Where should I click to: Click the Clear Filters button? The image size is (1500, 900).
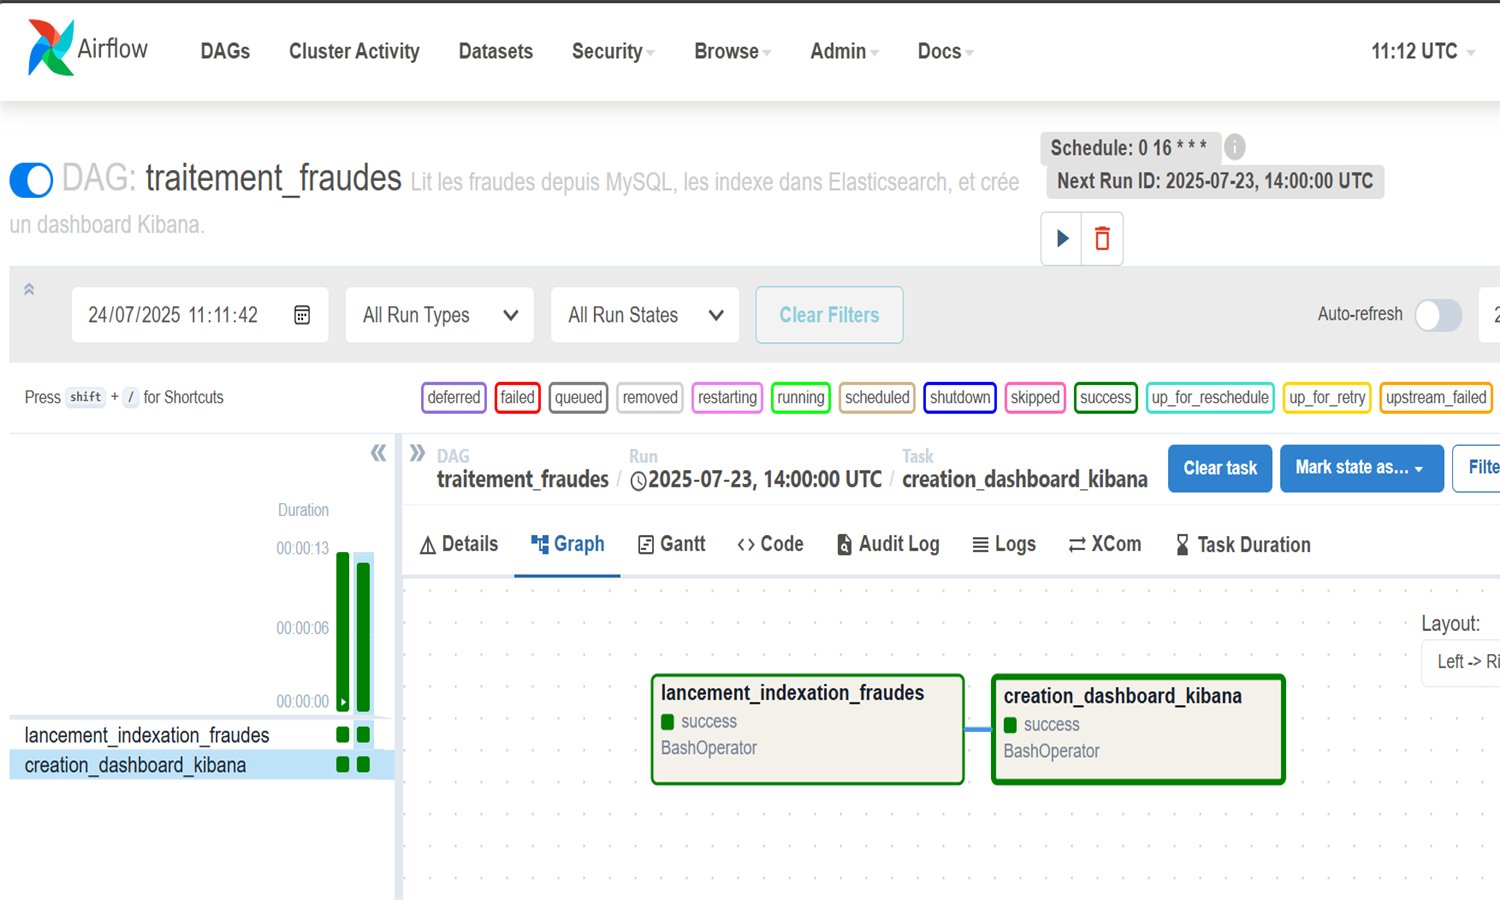(x=829, y=315)
